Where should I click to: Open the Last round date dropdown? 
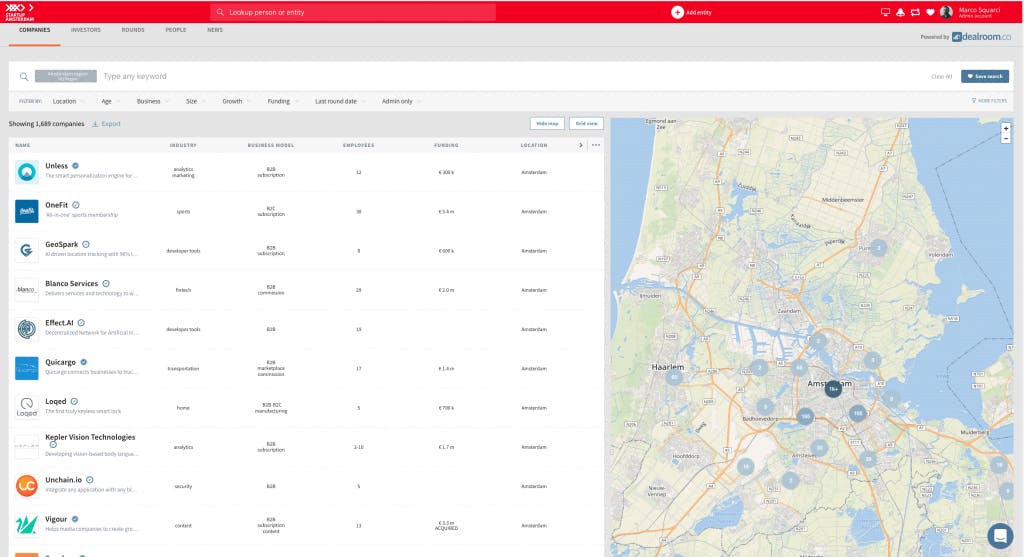tap(340, 101)
